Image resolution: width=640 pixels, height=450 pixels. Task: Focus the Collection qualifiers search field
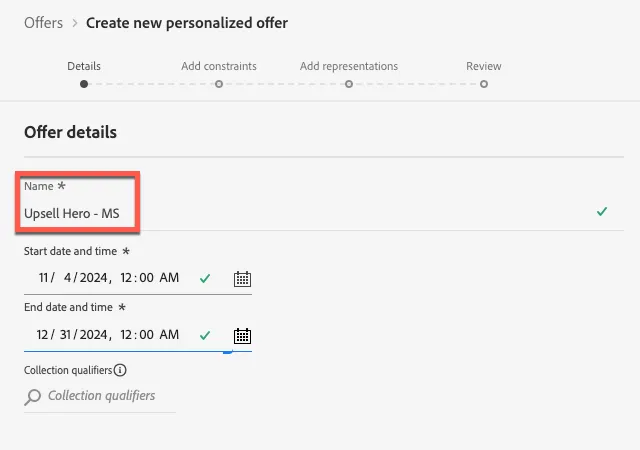[x=100, y=396]
